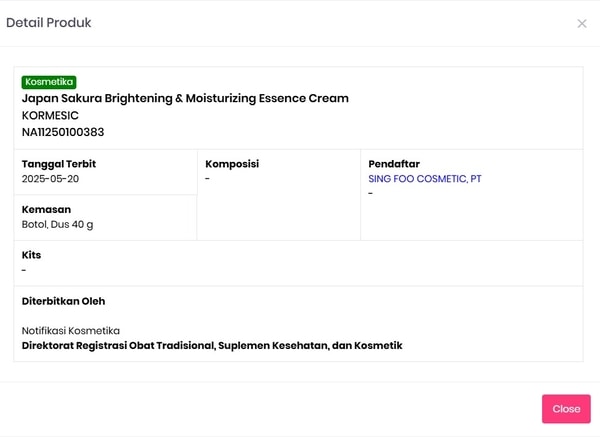Open the SING FOO COSMETIC, PT link

[425, 179]
